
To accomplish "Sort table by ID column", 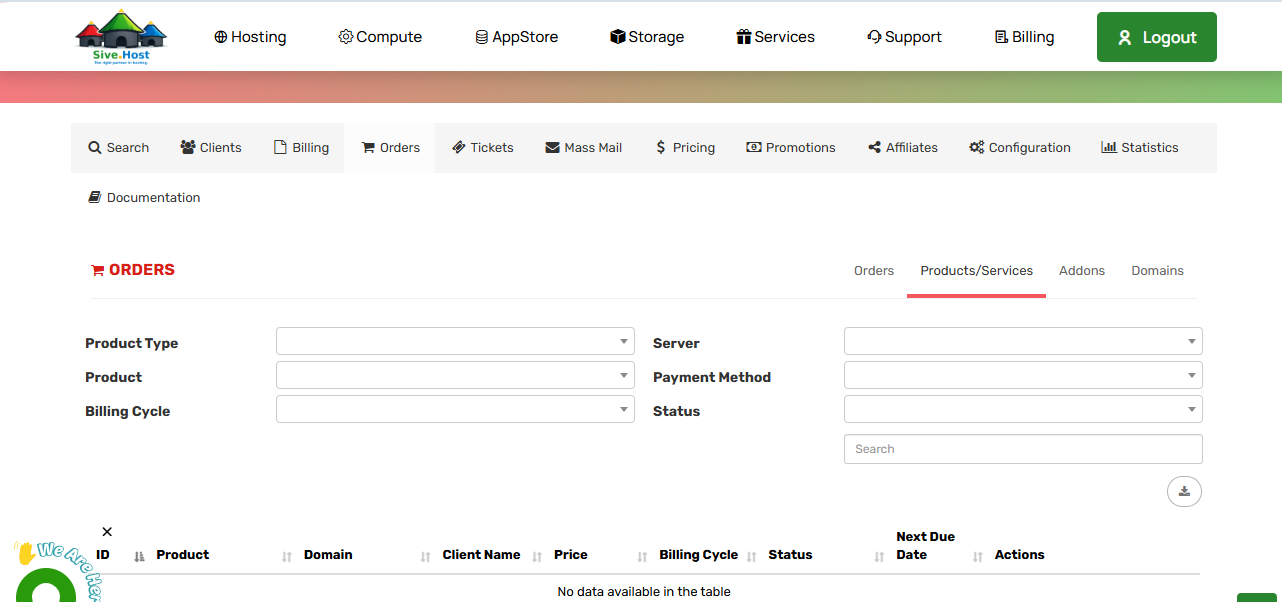I will pos(118,555).
